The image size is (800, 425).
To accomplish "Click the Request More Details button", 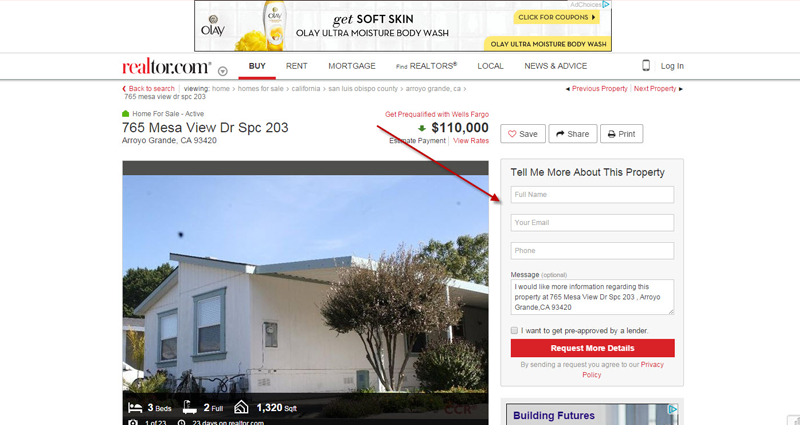I will [x=592, y=348].
